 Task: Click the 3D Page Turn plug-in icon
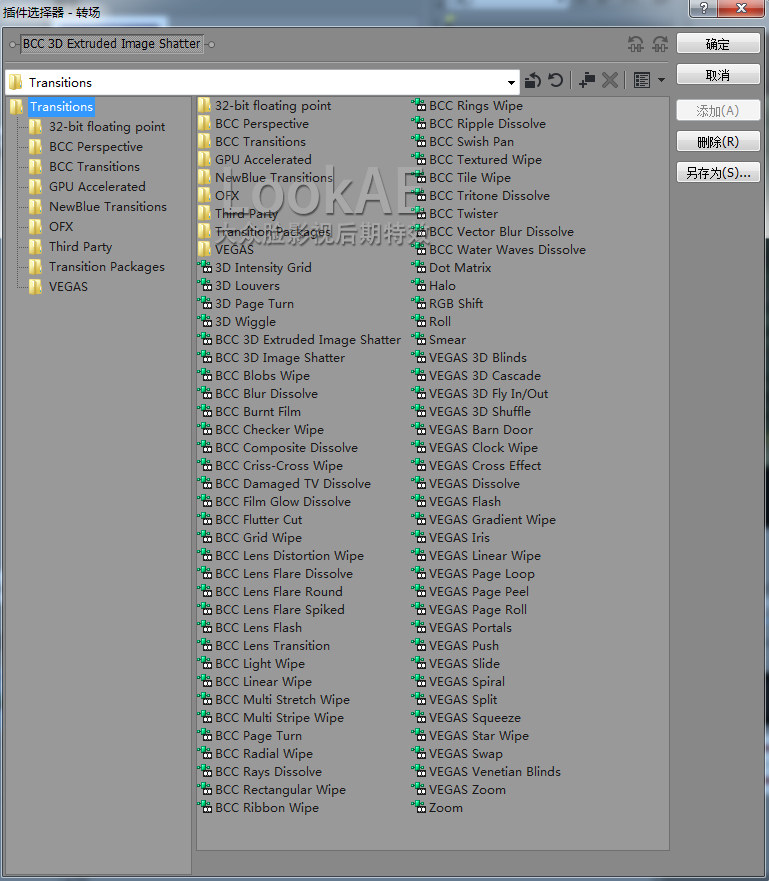point(204,303)
